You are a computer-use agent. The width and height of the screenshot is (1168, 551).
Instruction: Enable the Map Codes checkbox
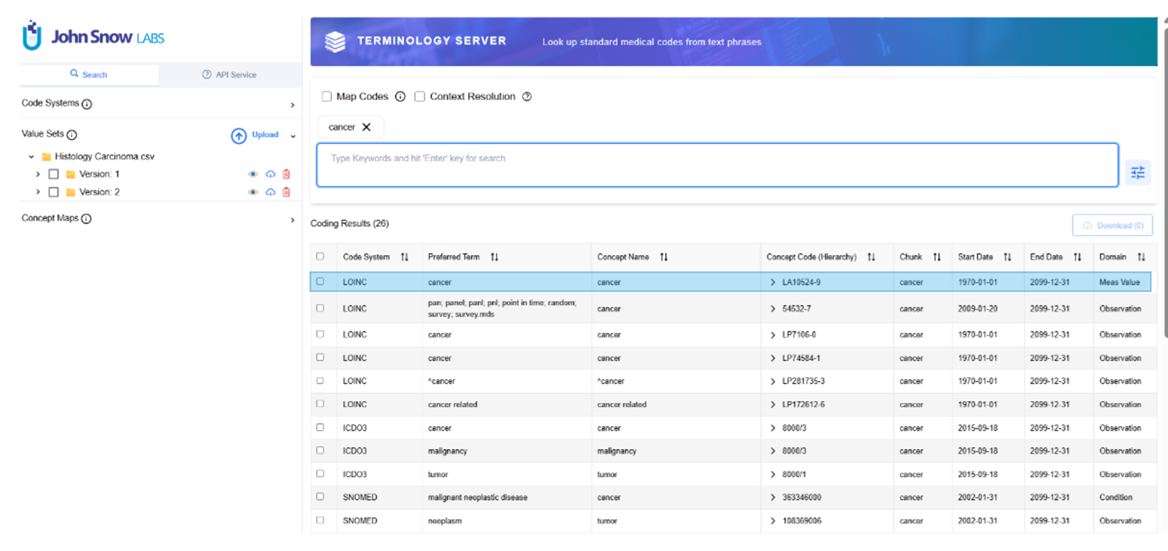[x=326, y=97]
